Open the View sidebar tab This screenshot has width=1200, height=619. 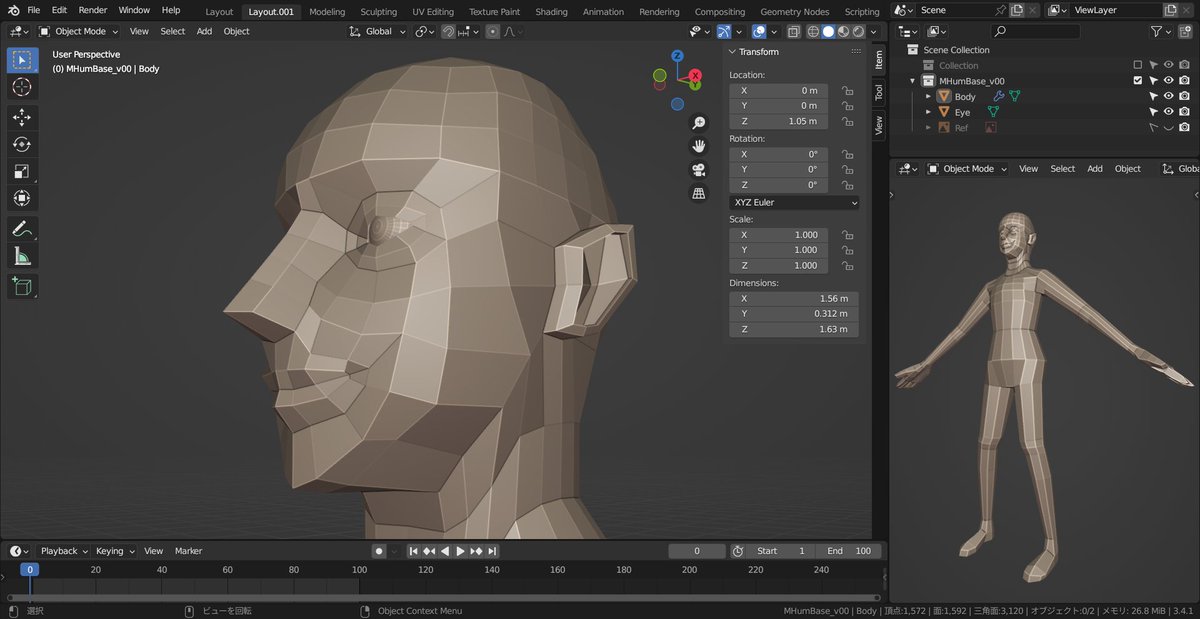point(878,125)
